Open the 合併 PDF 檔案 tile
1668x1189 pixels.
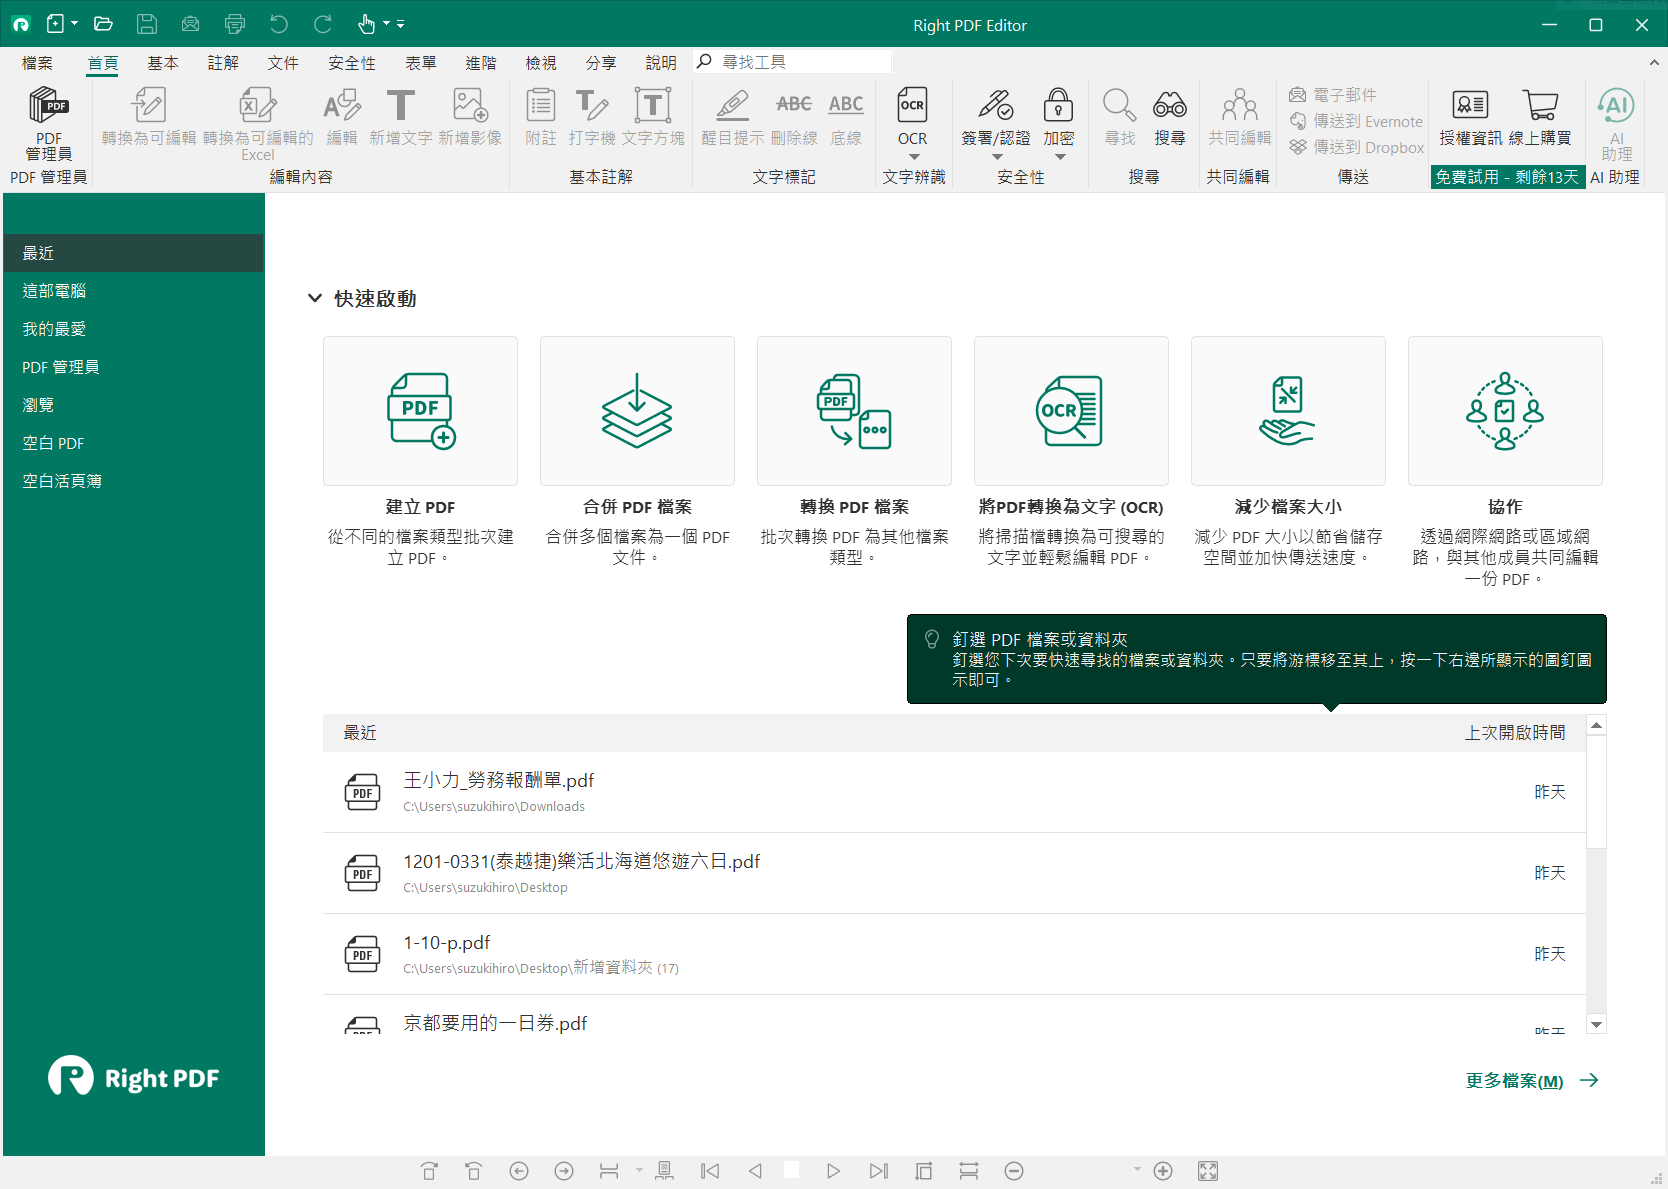pyautogui.click(x=637, y=412)
